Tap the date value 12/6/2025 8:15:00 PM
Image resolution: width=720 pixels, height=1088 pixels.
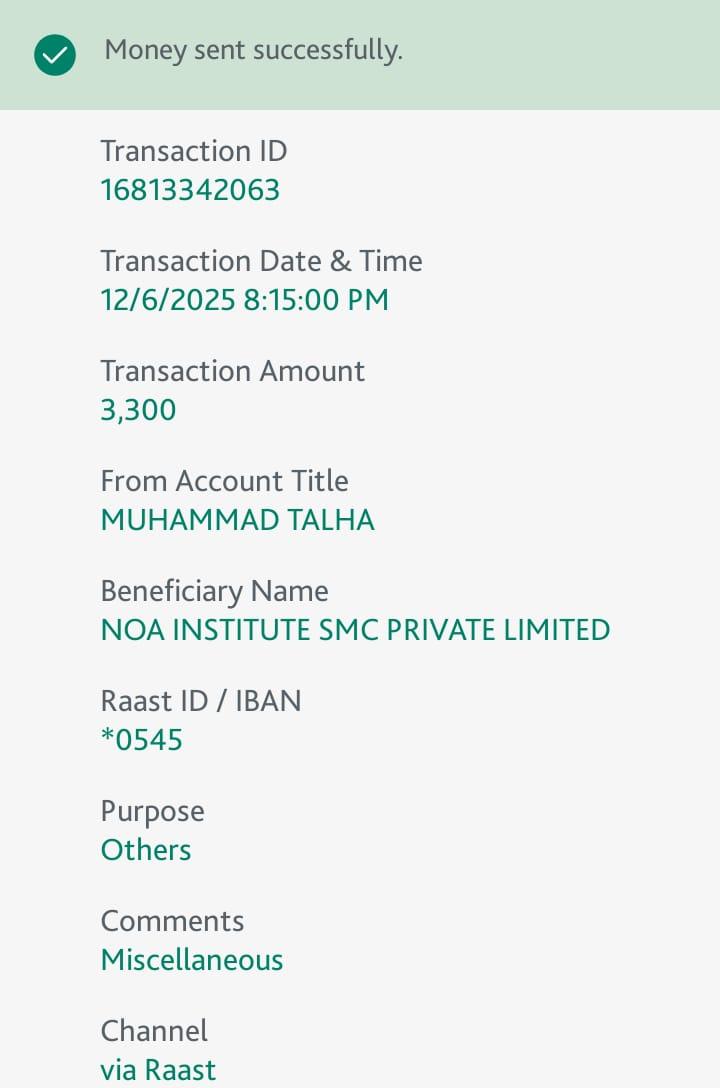pyautogui.click(x=244, y=300)
